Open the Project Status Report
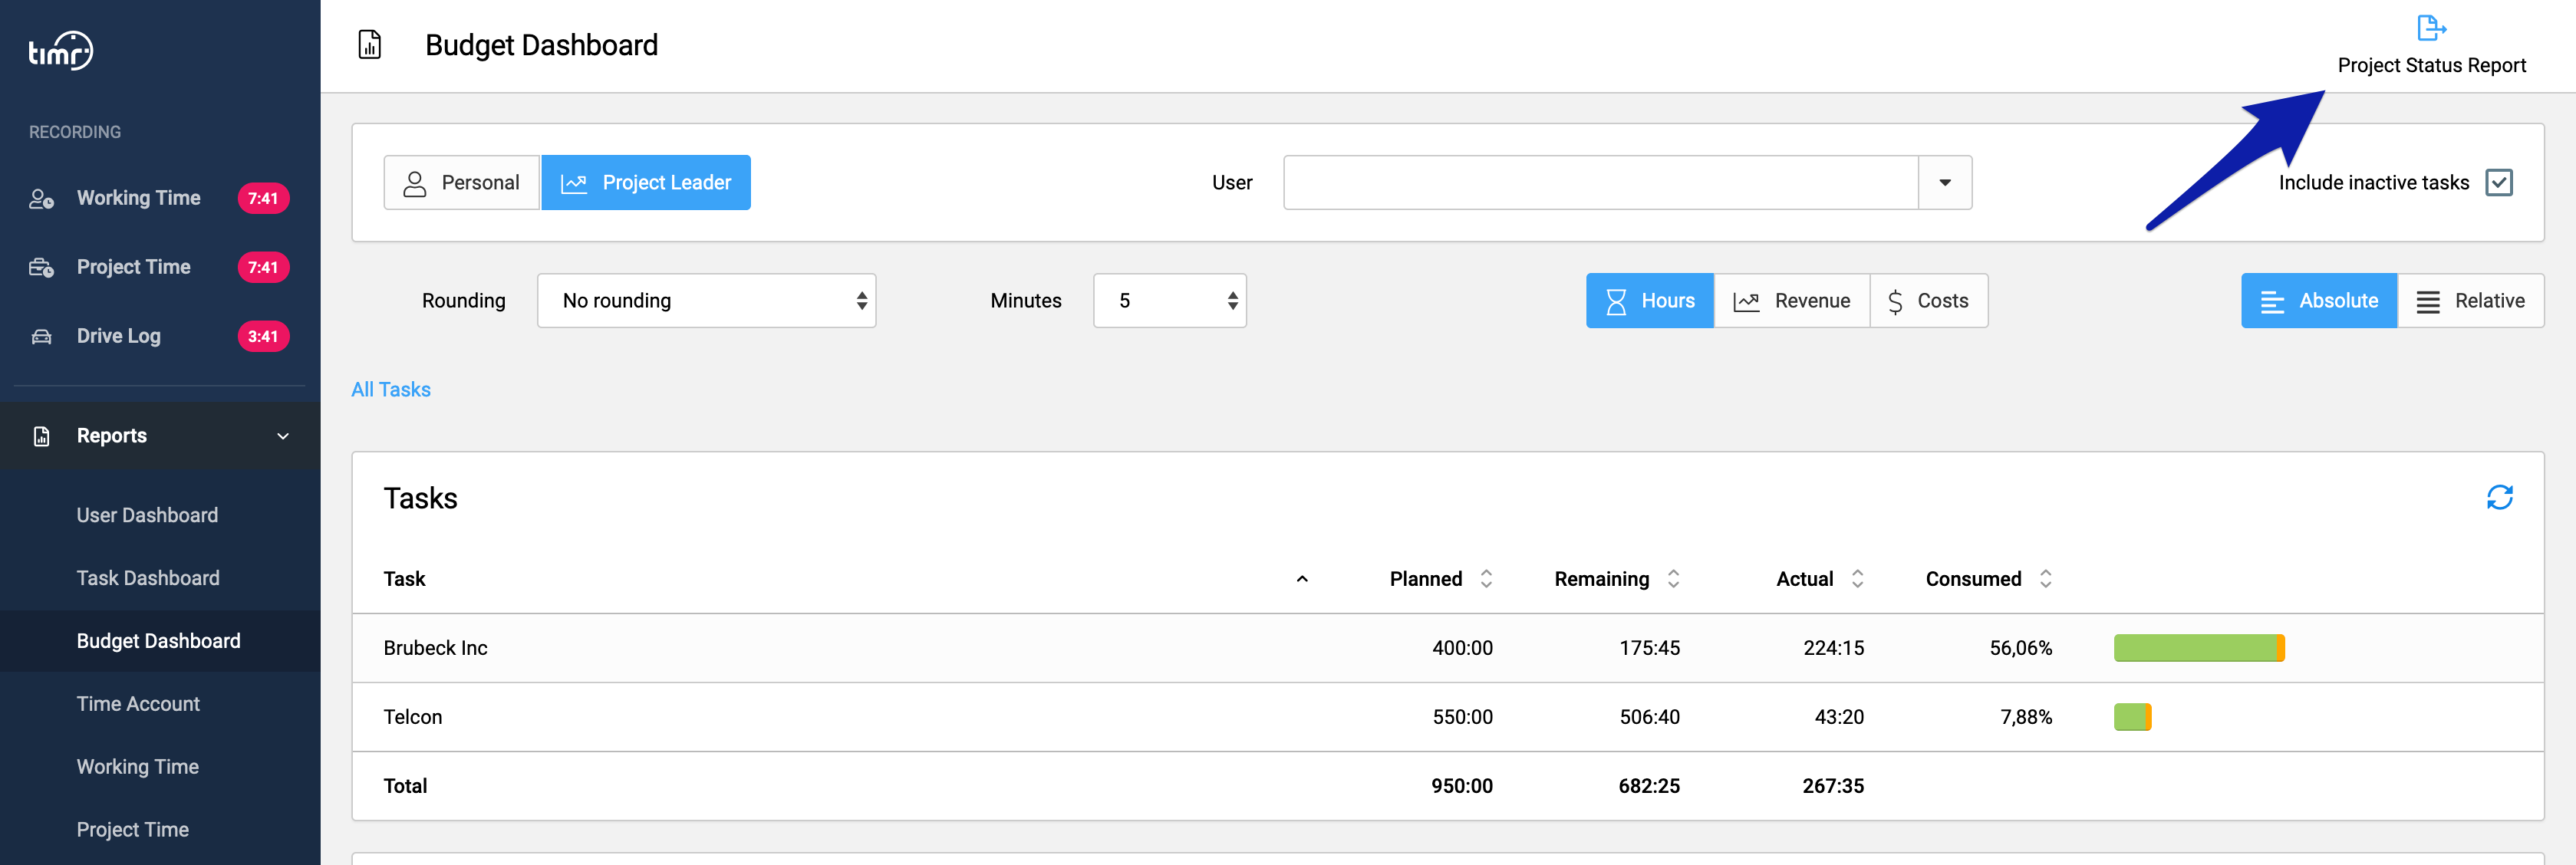Viewport: 2576px width, 865px height. tap(2431, 46)
